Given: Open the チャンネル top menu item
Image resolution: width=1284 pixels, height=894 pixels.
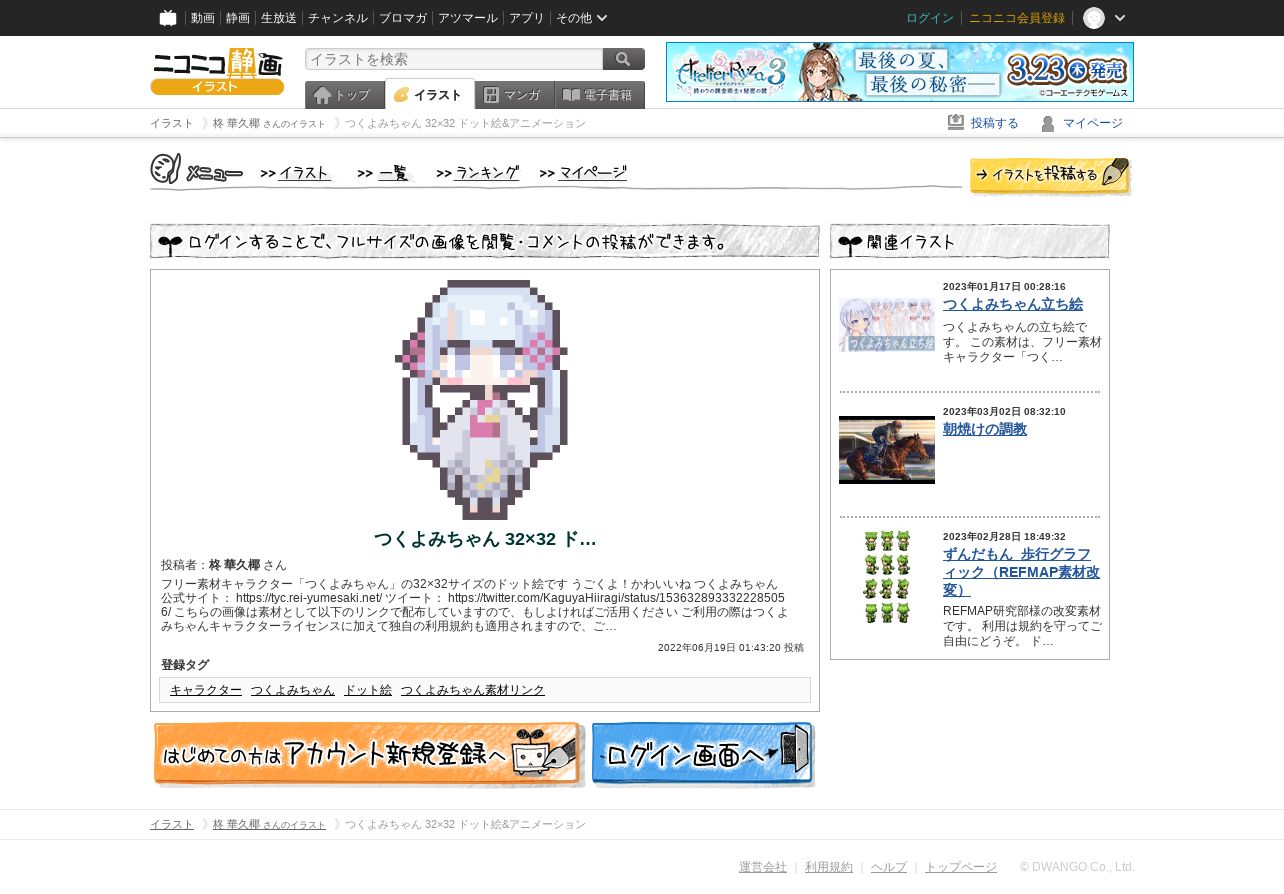Looking at the screenshot, I should (x=338, y=18).
